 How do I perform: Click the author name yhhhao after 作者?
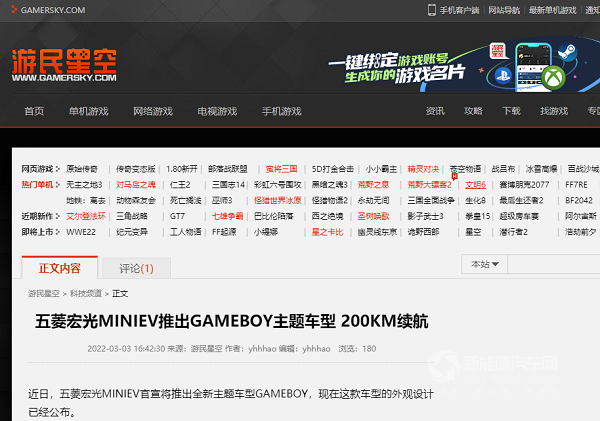coord(262,349)
